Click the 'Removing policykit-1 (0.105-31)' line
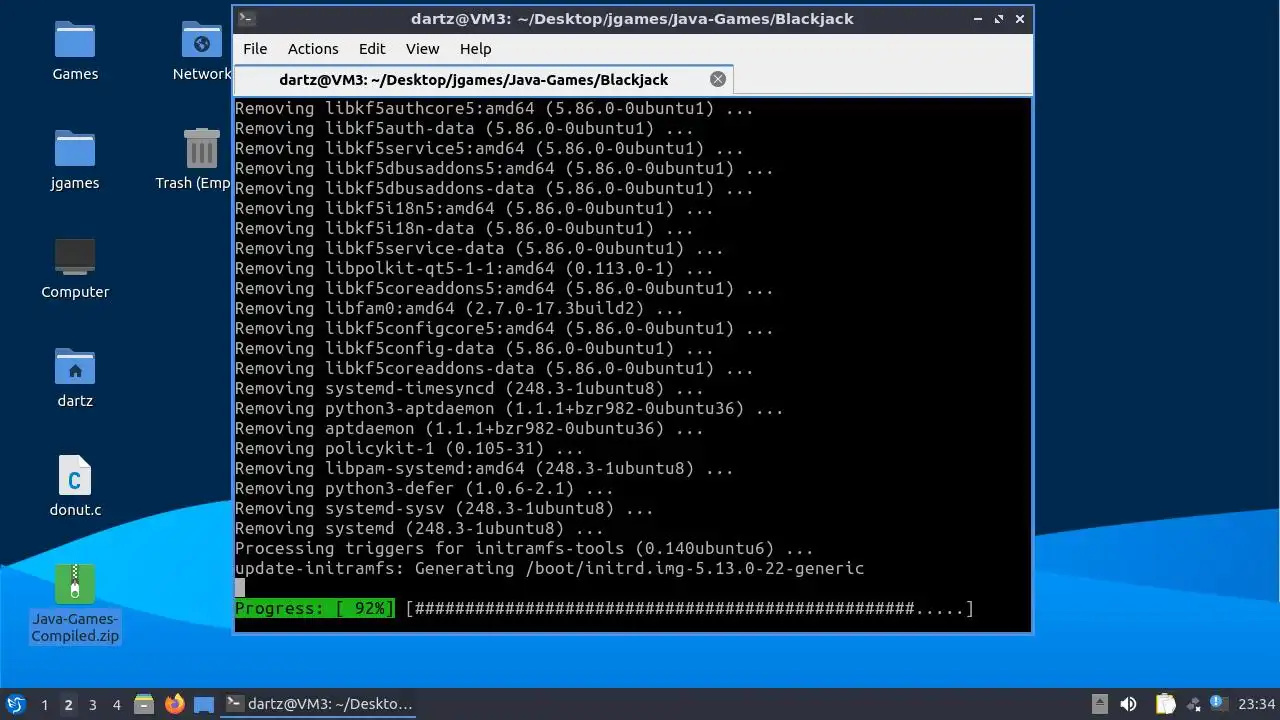Screen dimensions: 1280x720 [409, 448]
